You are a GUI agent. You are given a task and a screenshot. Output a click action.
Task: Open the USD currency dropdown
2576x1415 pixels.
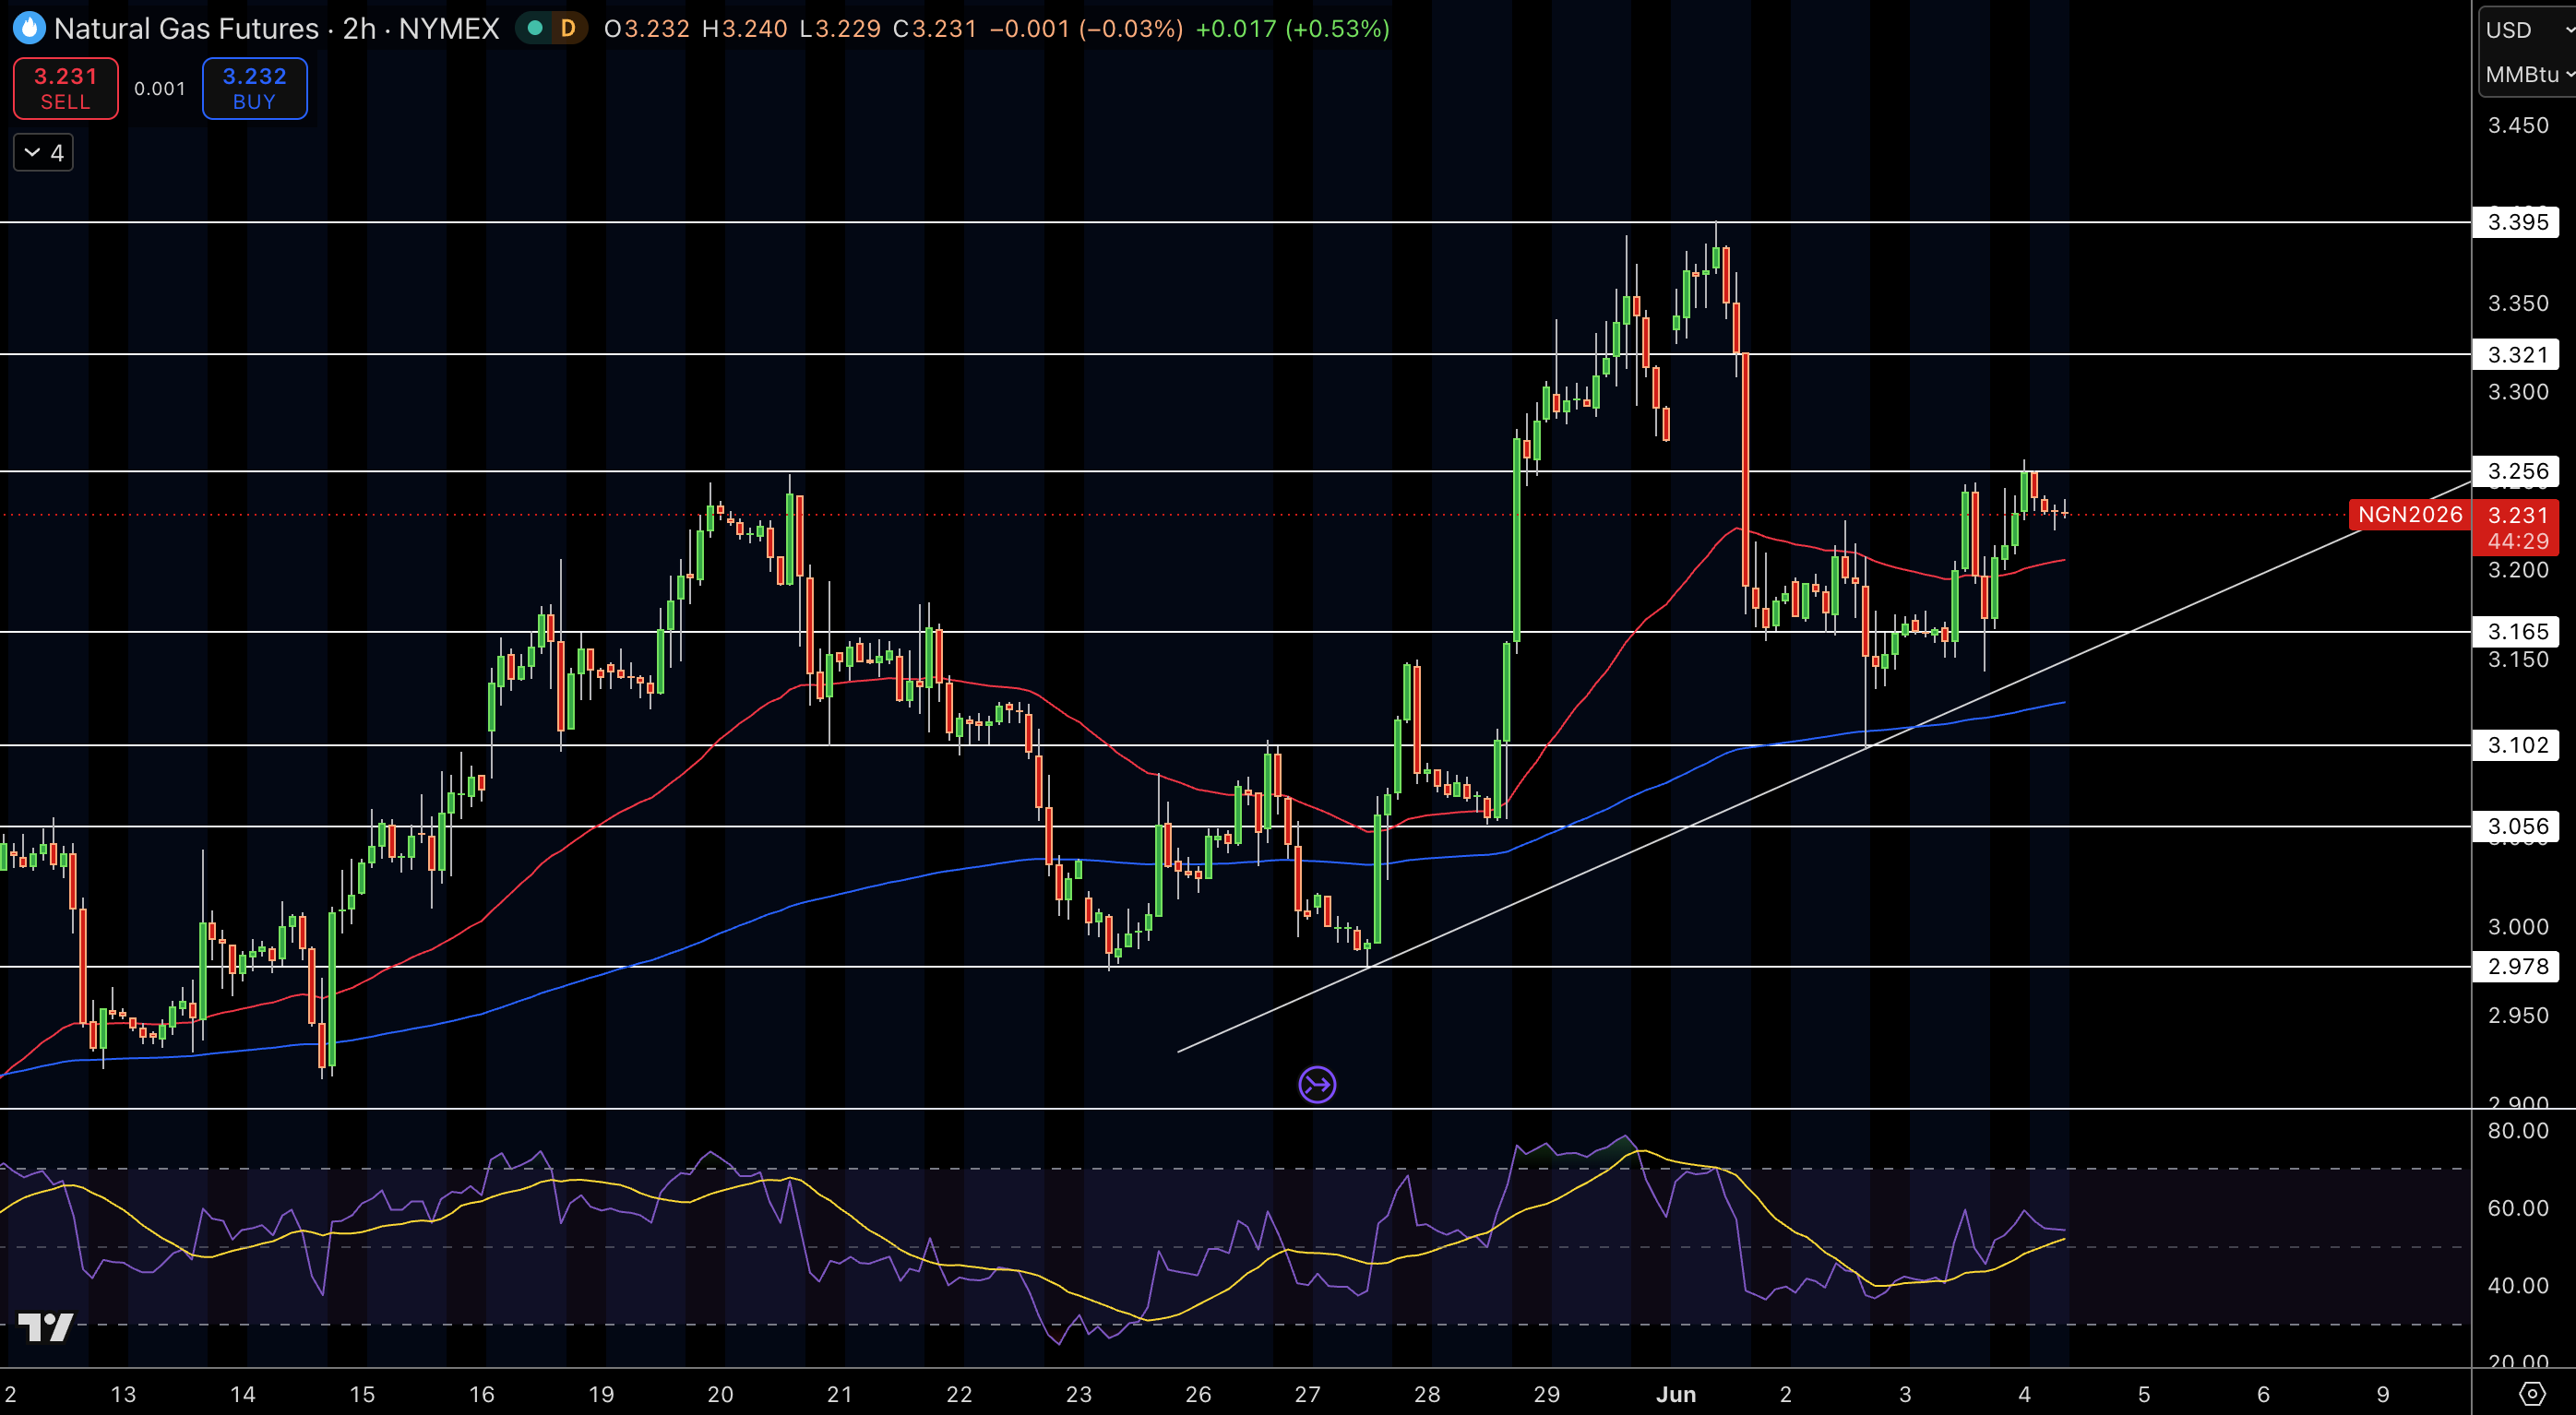pyautogui.click(x=2528, y=30)
